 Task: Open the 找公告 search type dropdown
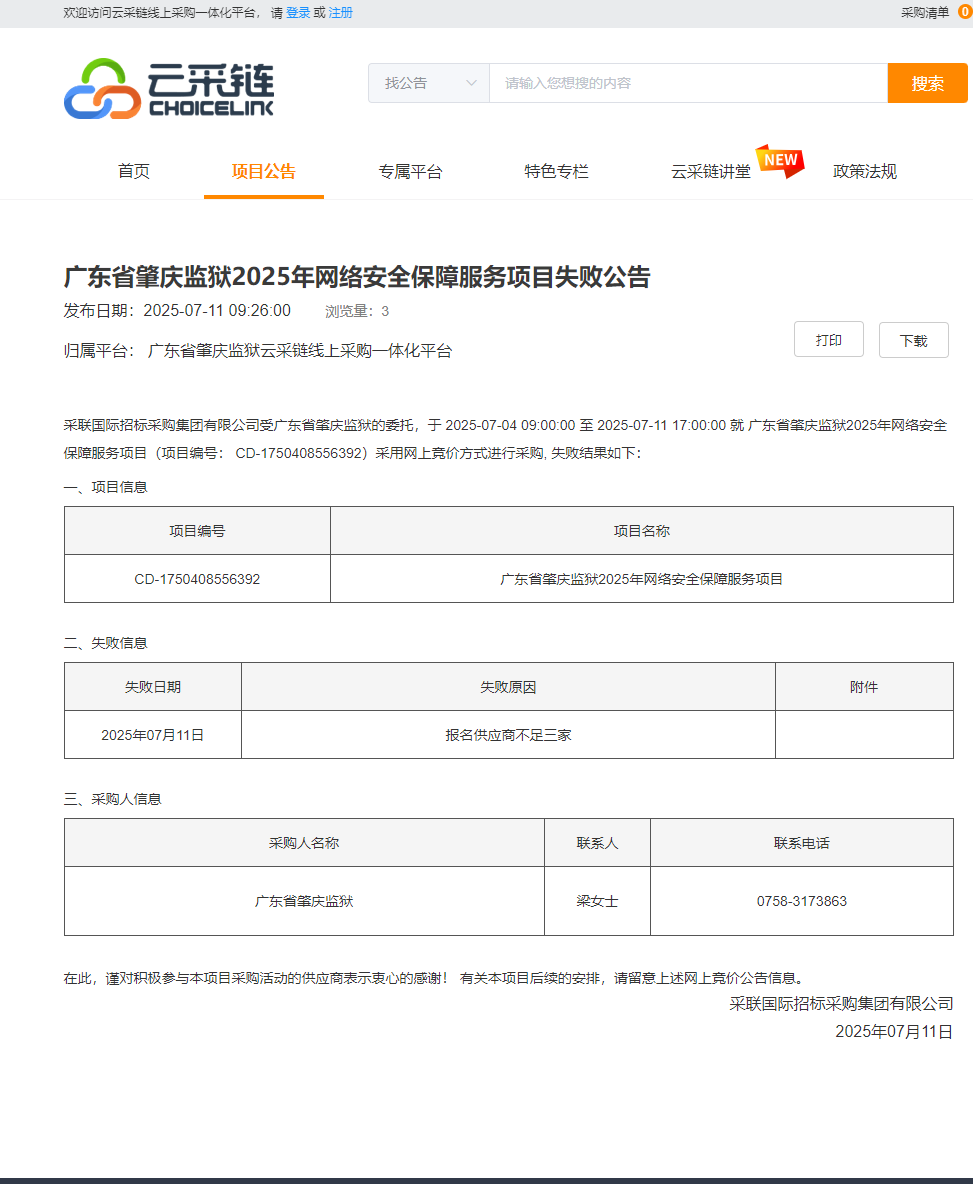(429, 83)
